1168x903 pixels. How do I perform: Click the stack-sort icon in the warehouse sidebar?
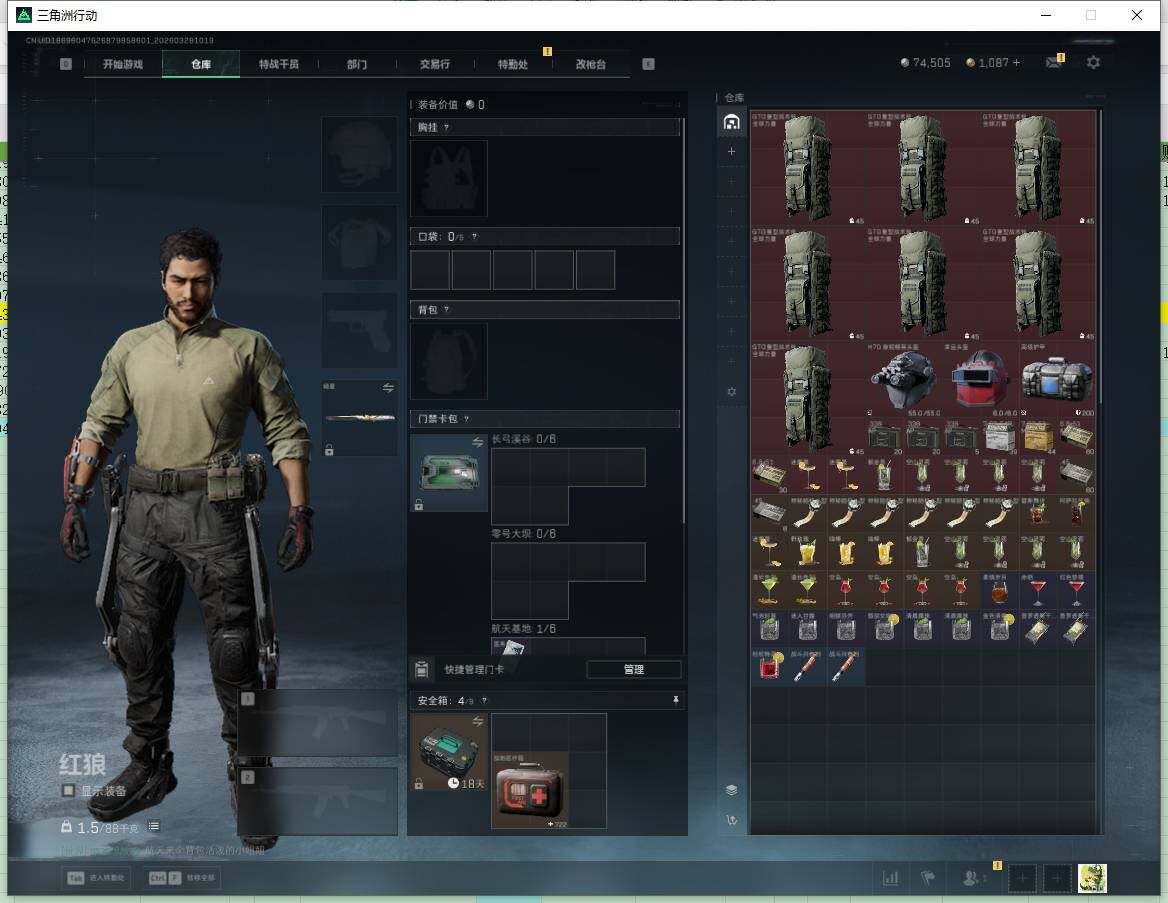pos(731,790)
